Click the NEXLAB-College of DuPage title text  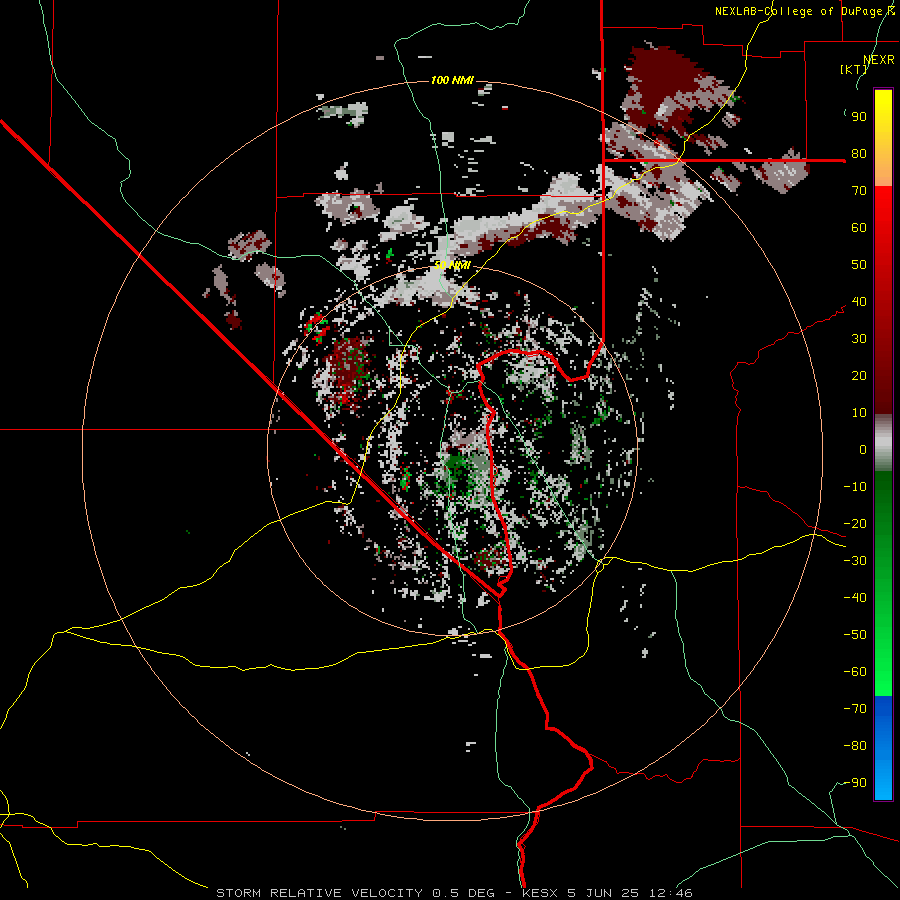click(800, 11)
